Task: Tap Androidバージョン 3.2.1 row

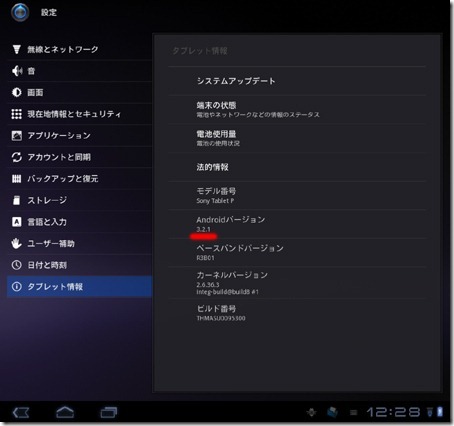Action: click(297, 224)
